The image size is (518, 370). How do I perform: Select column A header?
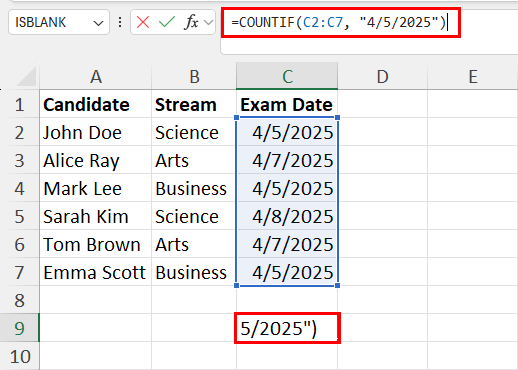click(x=96, y=76)
